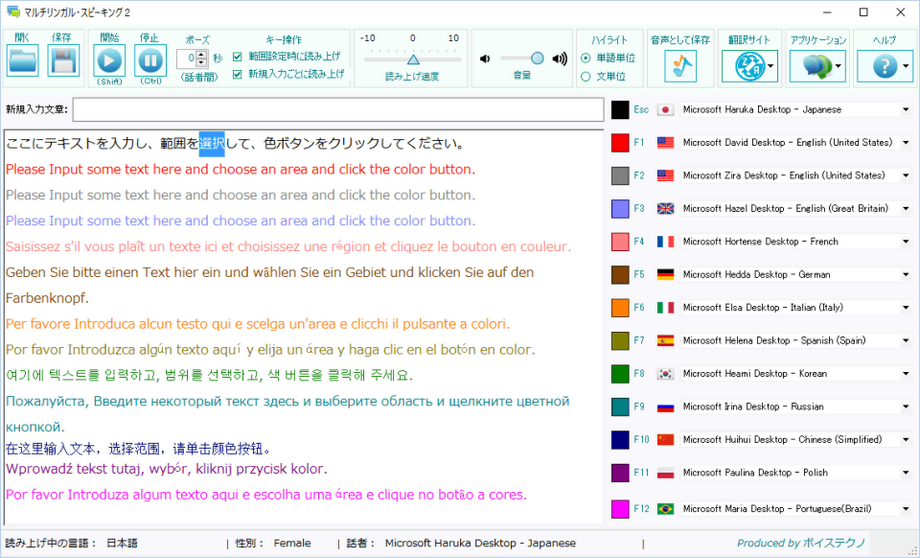The width and height of the screenshot is (920, 558).
Task: Open the Application speech bubbles icon
Action: (817, 66)
